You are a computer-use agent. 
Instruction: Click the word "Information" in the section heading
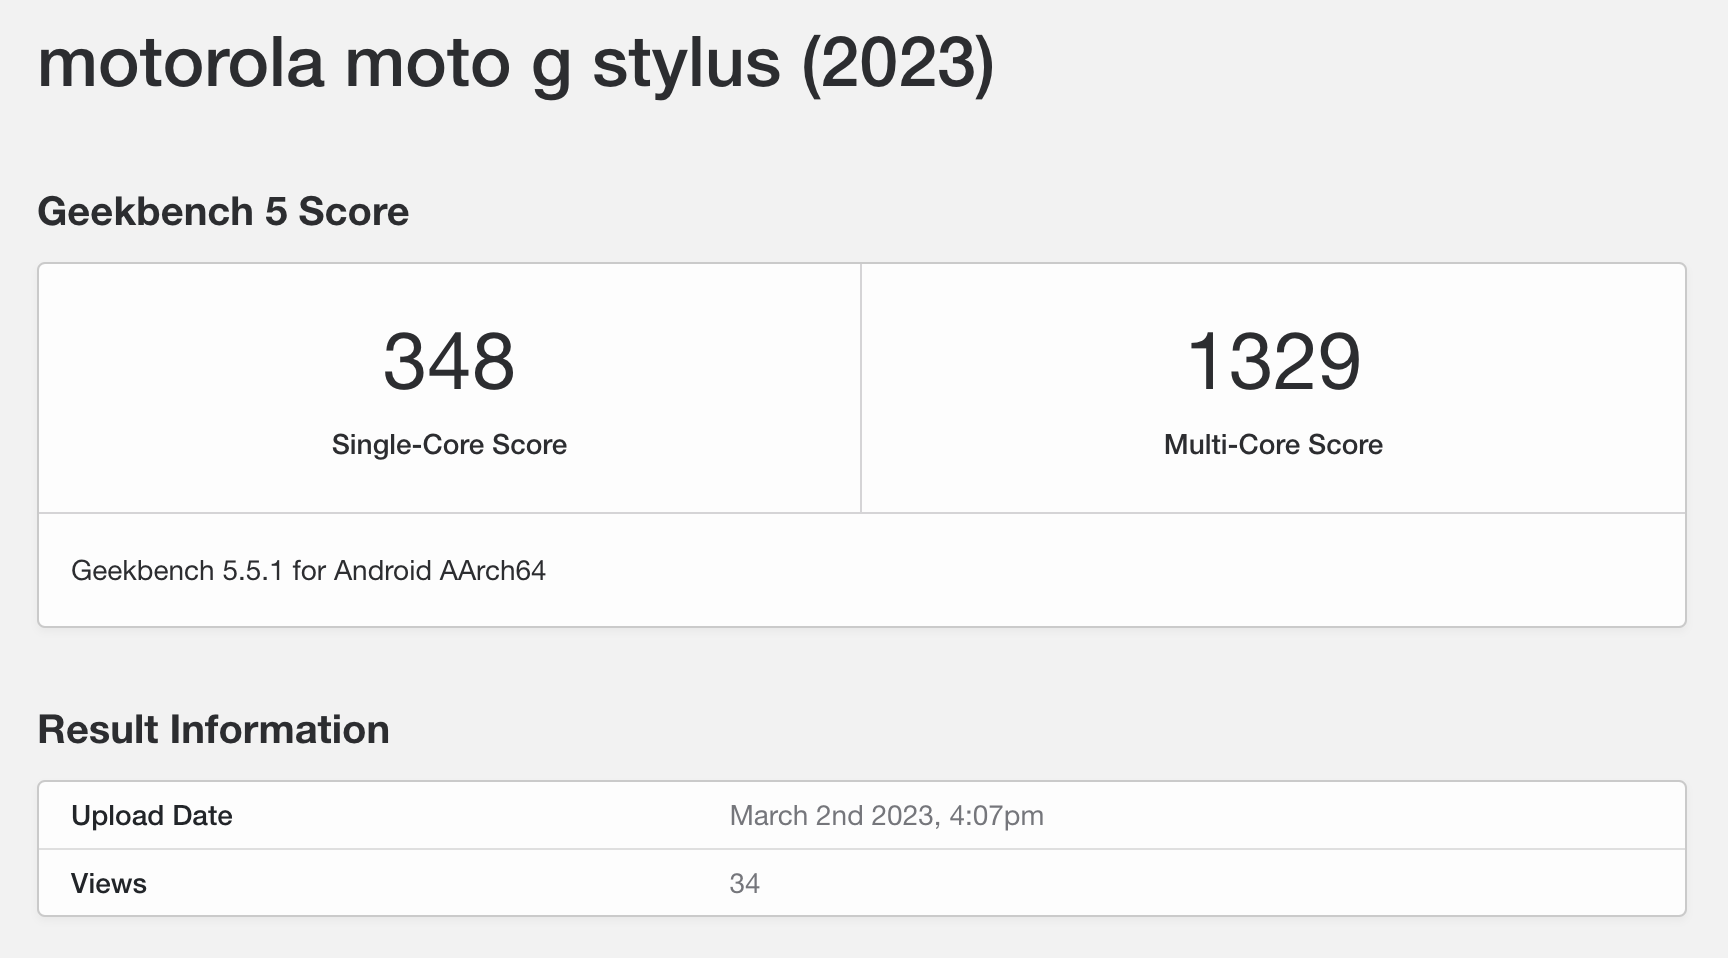point(279,730)
